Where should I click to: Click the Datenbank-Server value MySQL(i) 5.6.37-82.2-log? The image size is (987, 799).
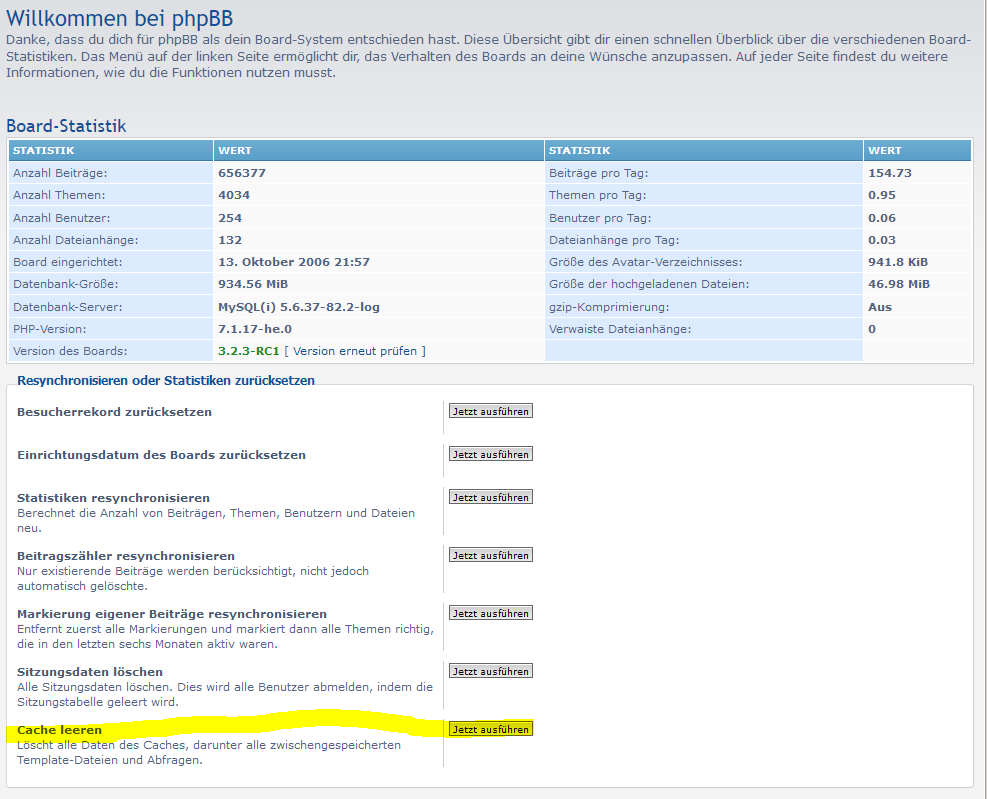297,307
